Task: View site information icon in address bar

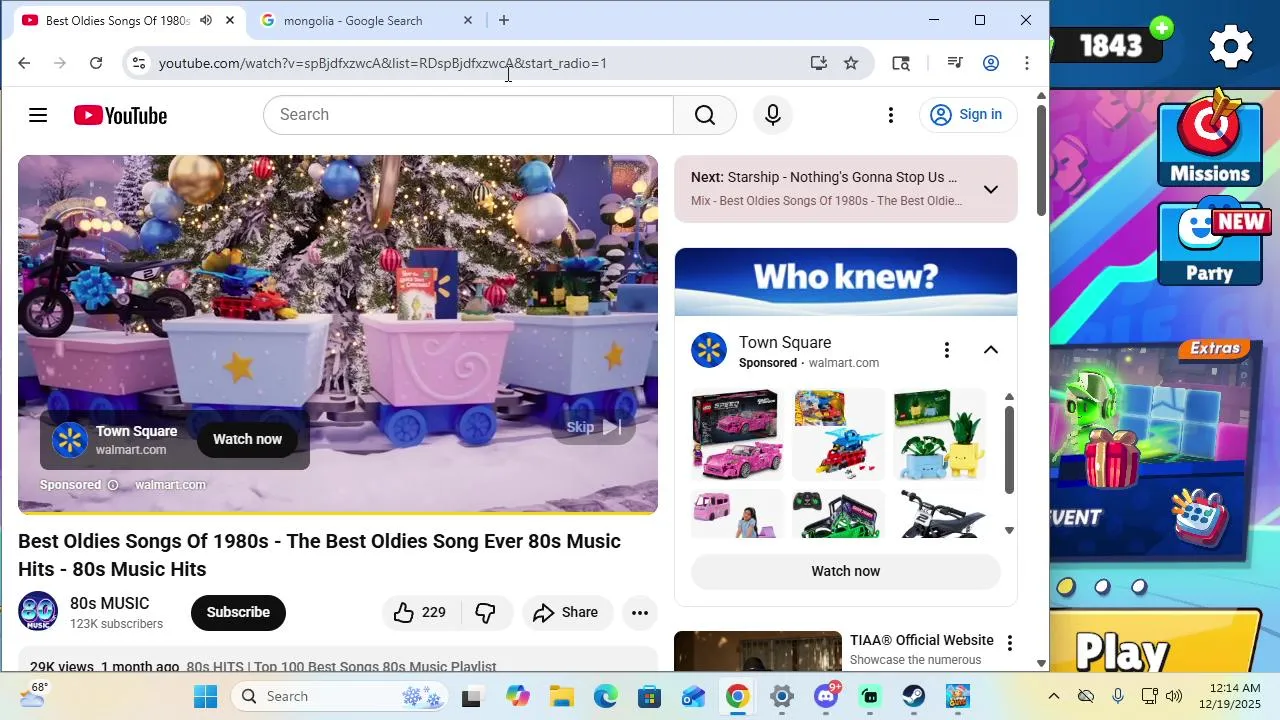Action: (139, 63)
